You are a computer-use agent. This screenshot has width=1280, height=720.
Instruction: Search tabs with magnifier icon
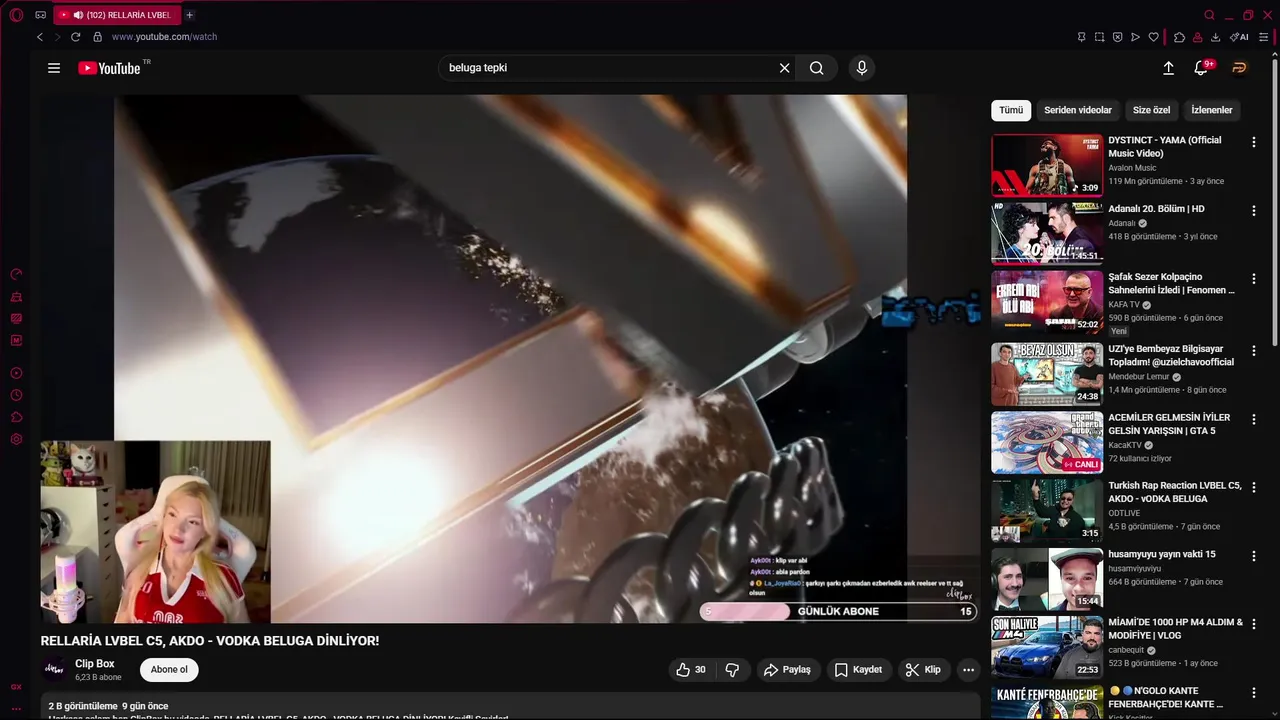(1209, 15)
